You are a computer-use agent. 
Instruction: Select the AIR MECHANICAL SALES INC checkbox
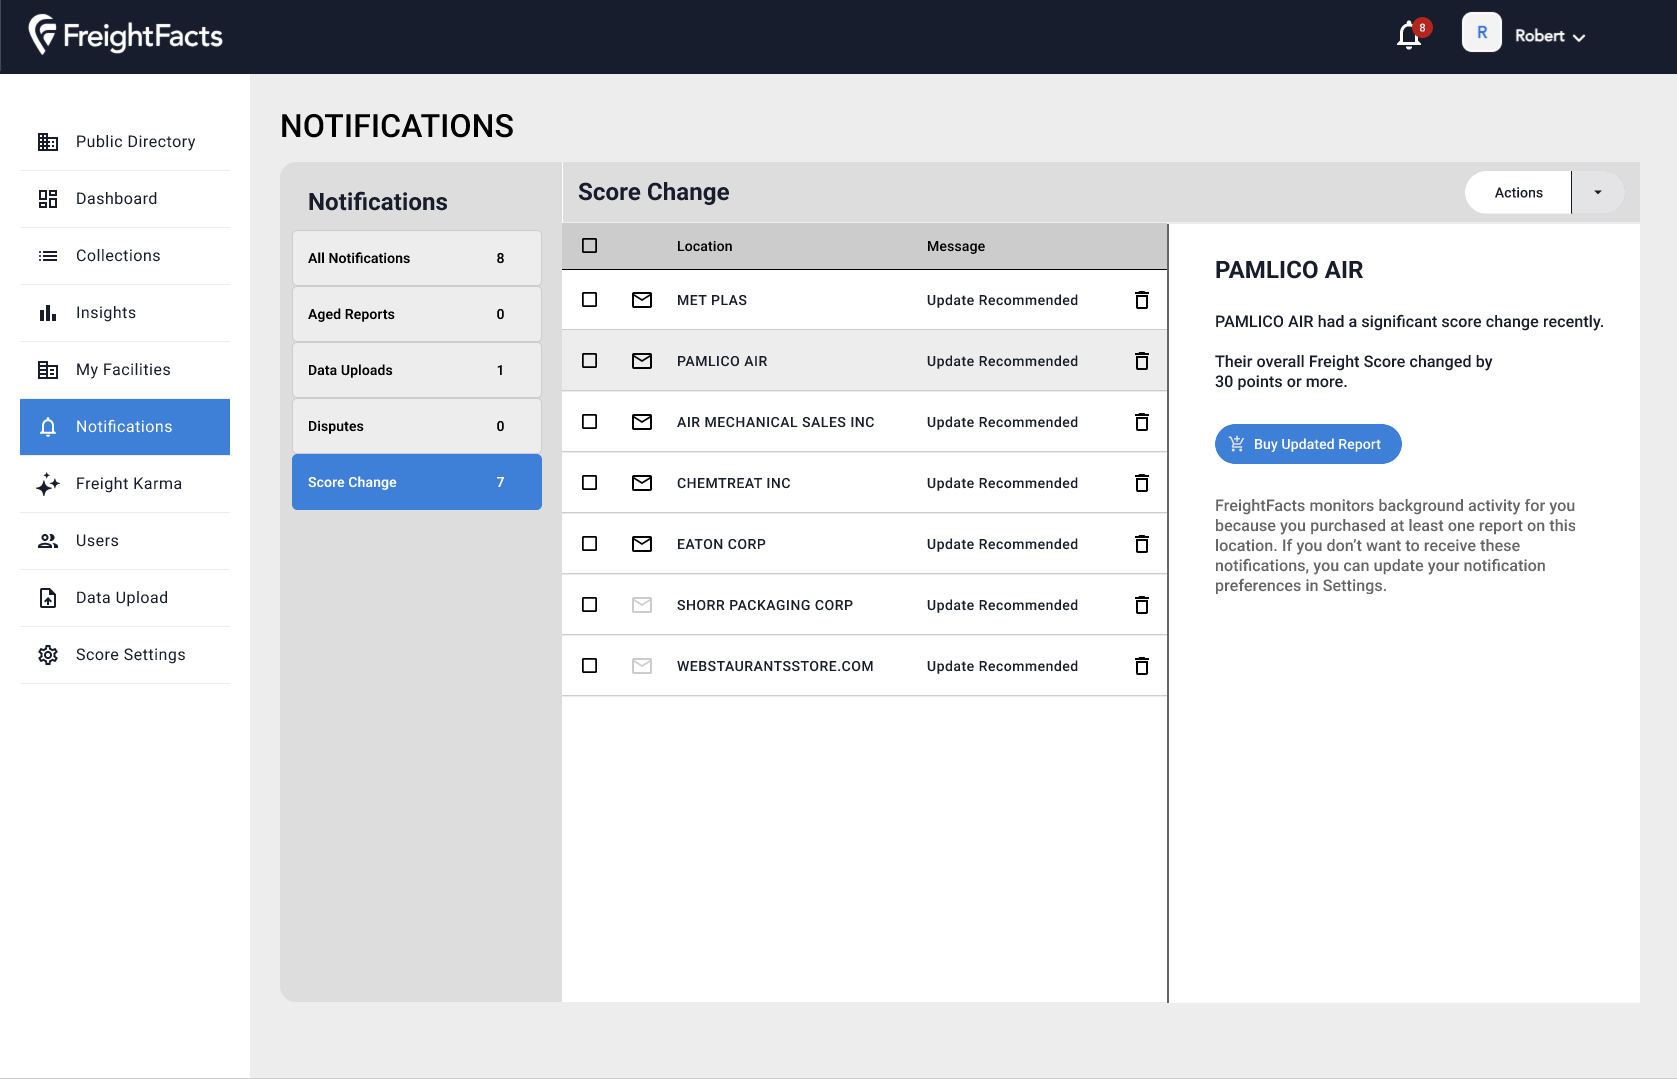(x=590, y=422)
